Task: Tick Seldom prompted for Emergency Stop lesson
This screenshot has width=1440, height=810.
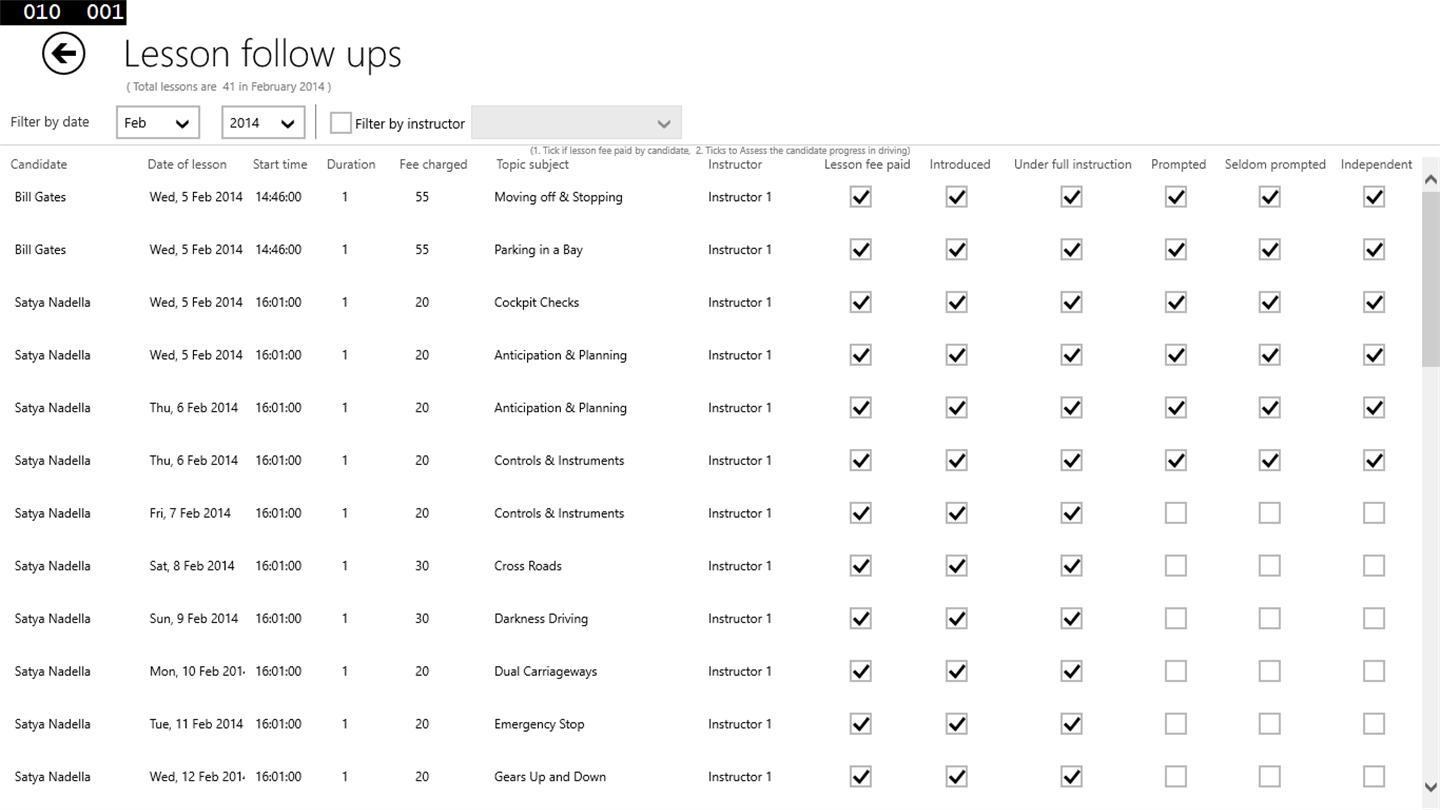Action: (x=1269, y=724)
